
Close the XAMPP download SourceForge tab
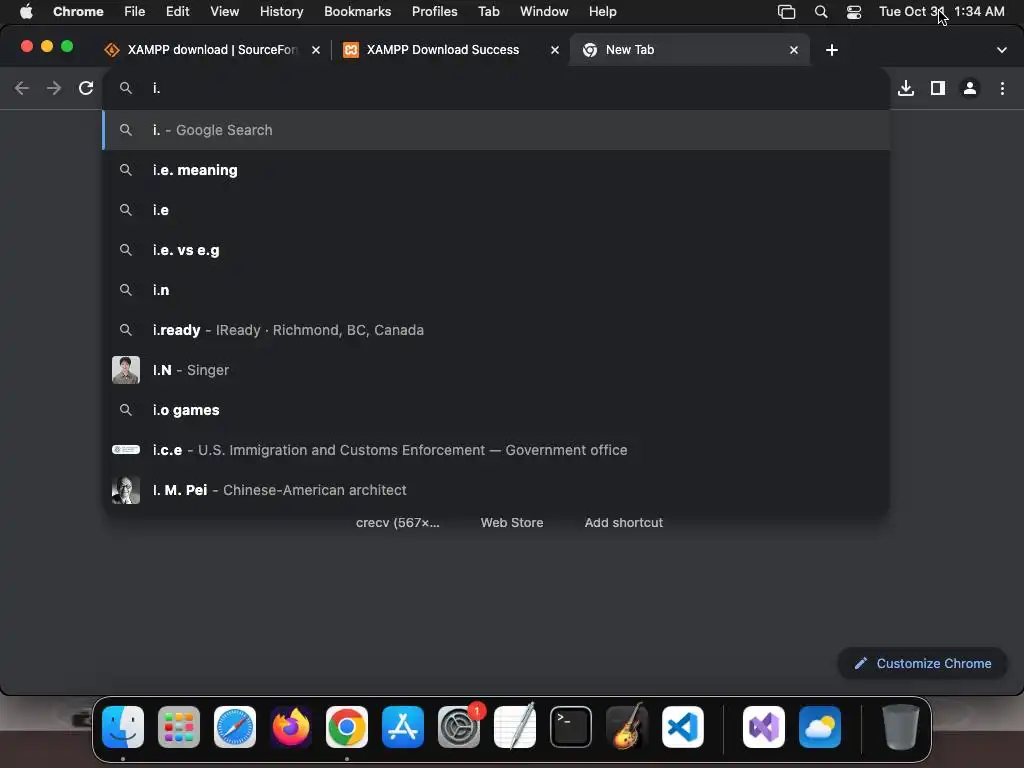315,50
